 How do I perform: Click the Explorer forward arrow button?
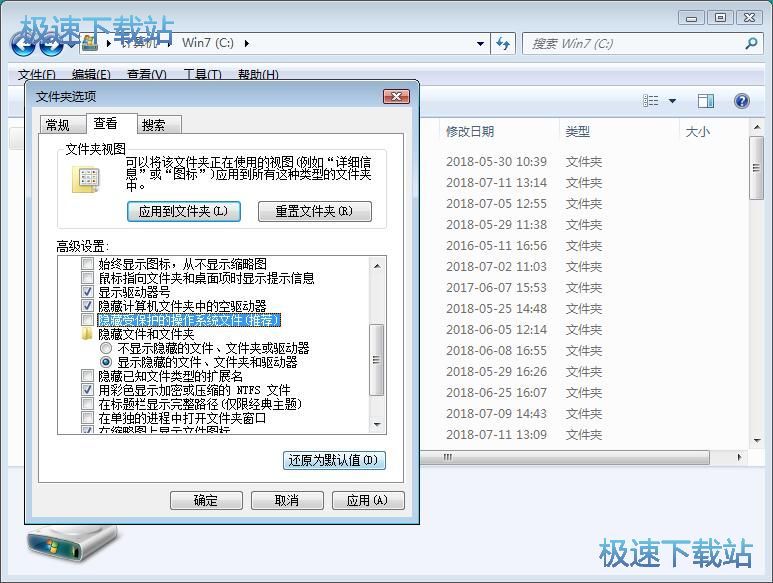(51, 45)
